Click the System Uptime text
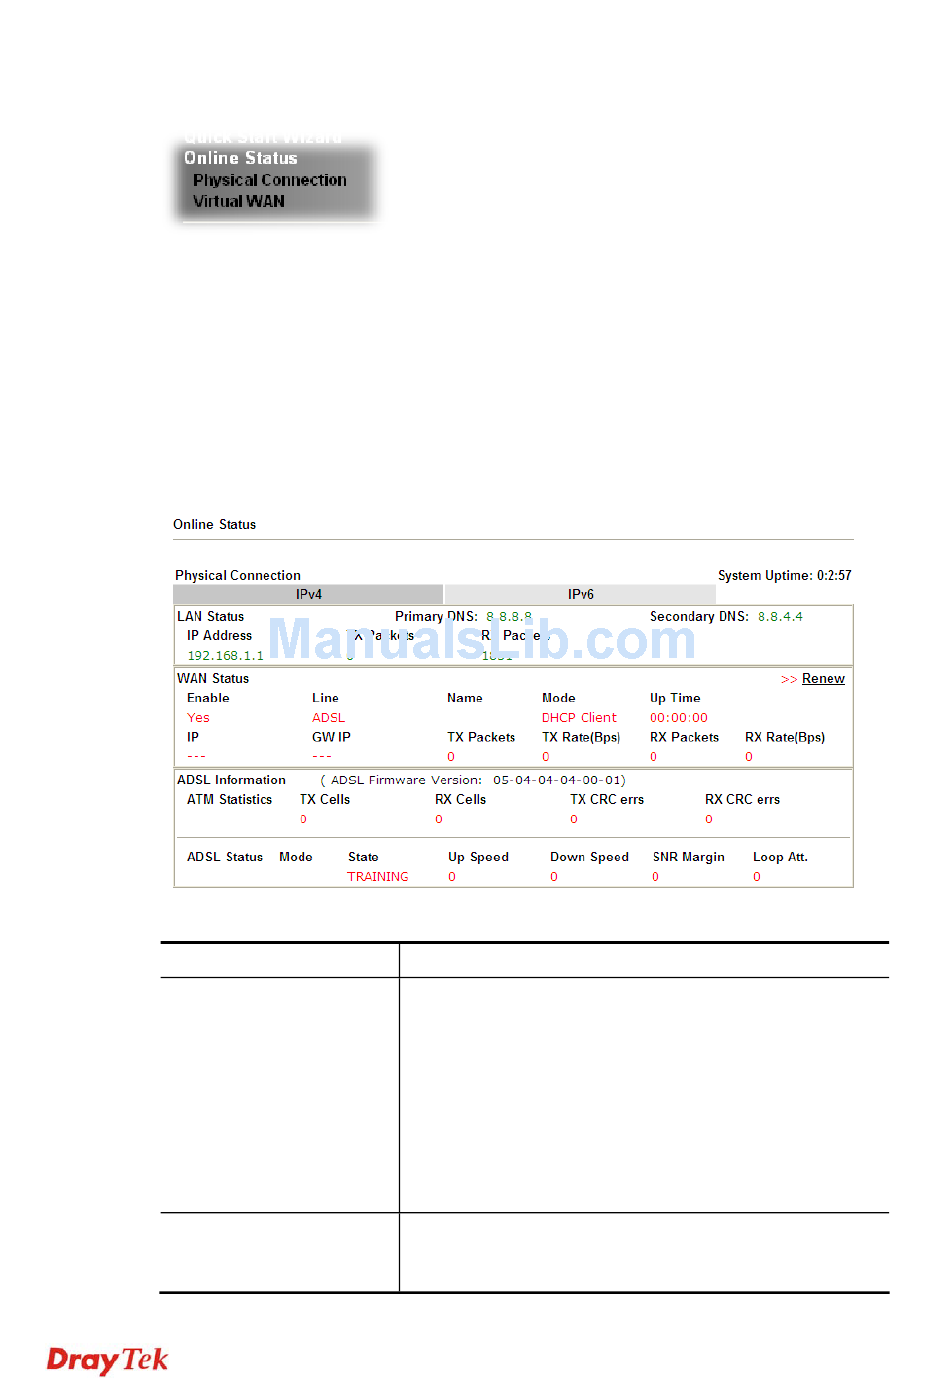The width and height of the screenshot is (950, 1387). point(785,575)
